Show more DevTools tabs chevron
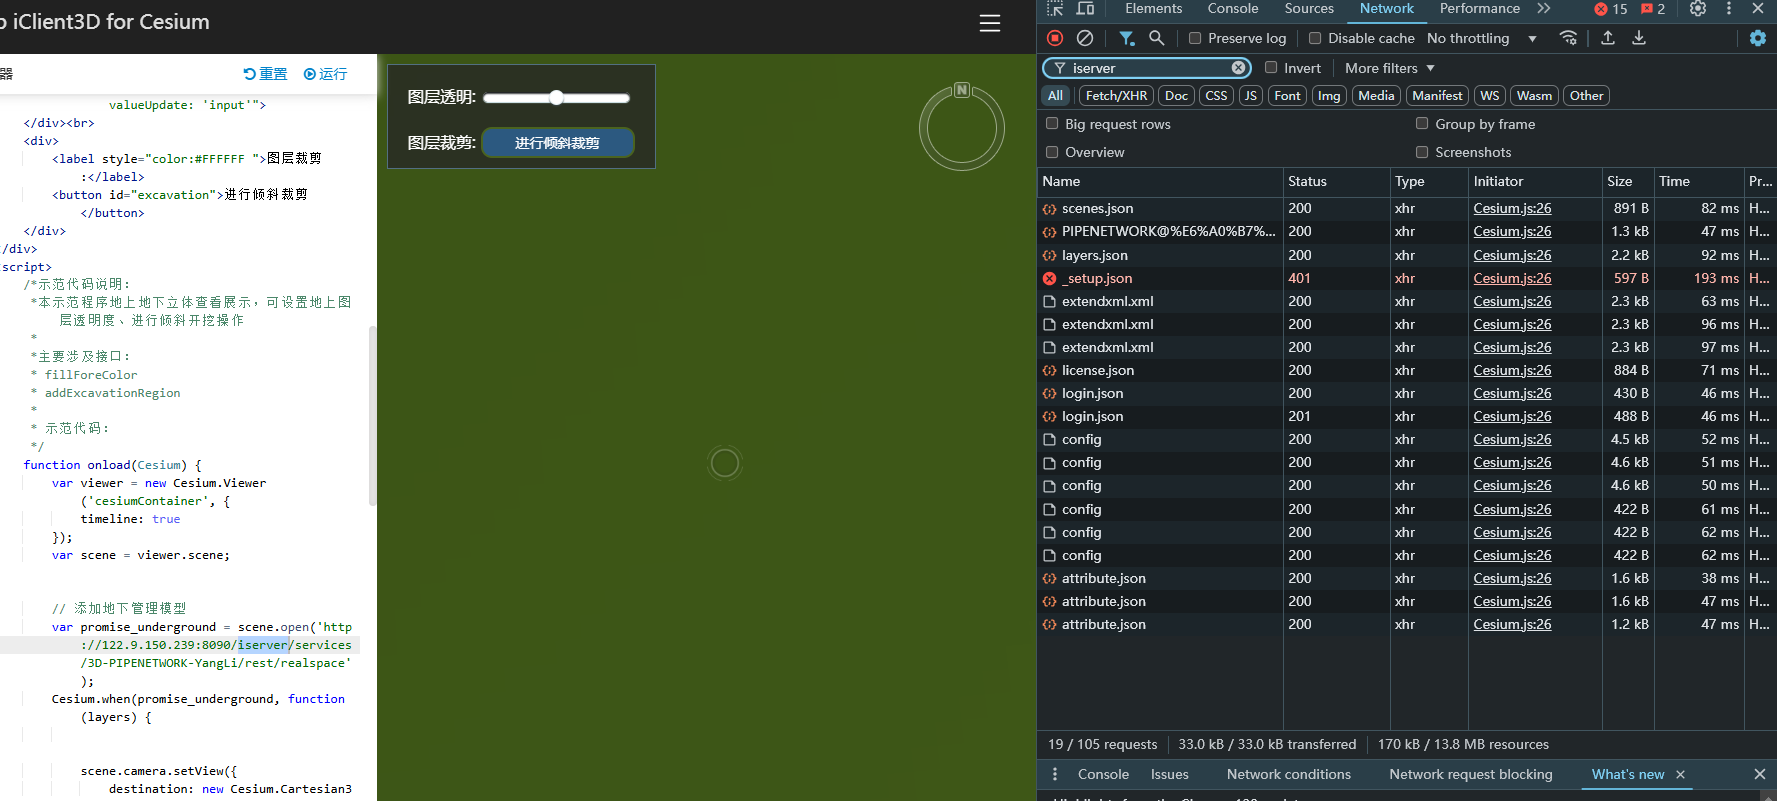This screenshot has height=801, width=1777. pos(1544,8)
